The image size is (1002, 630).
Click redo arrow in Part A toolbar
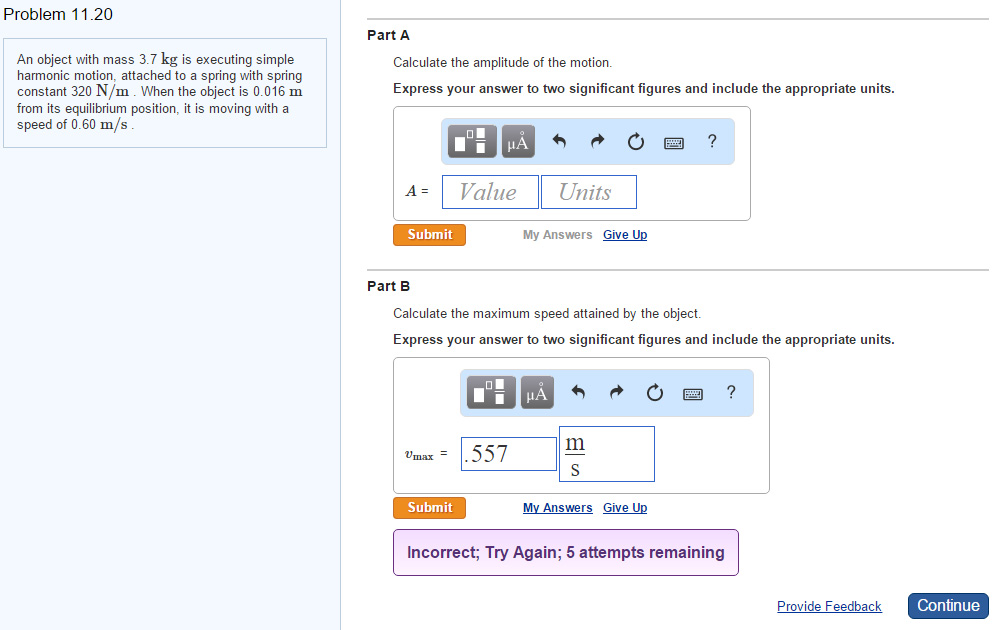coord(597,142)
